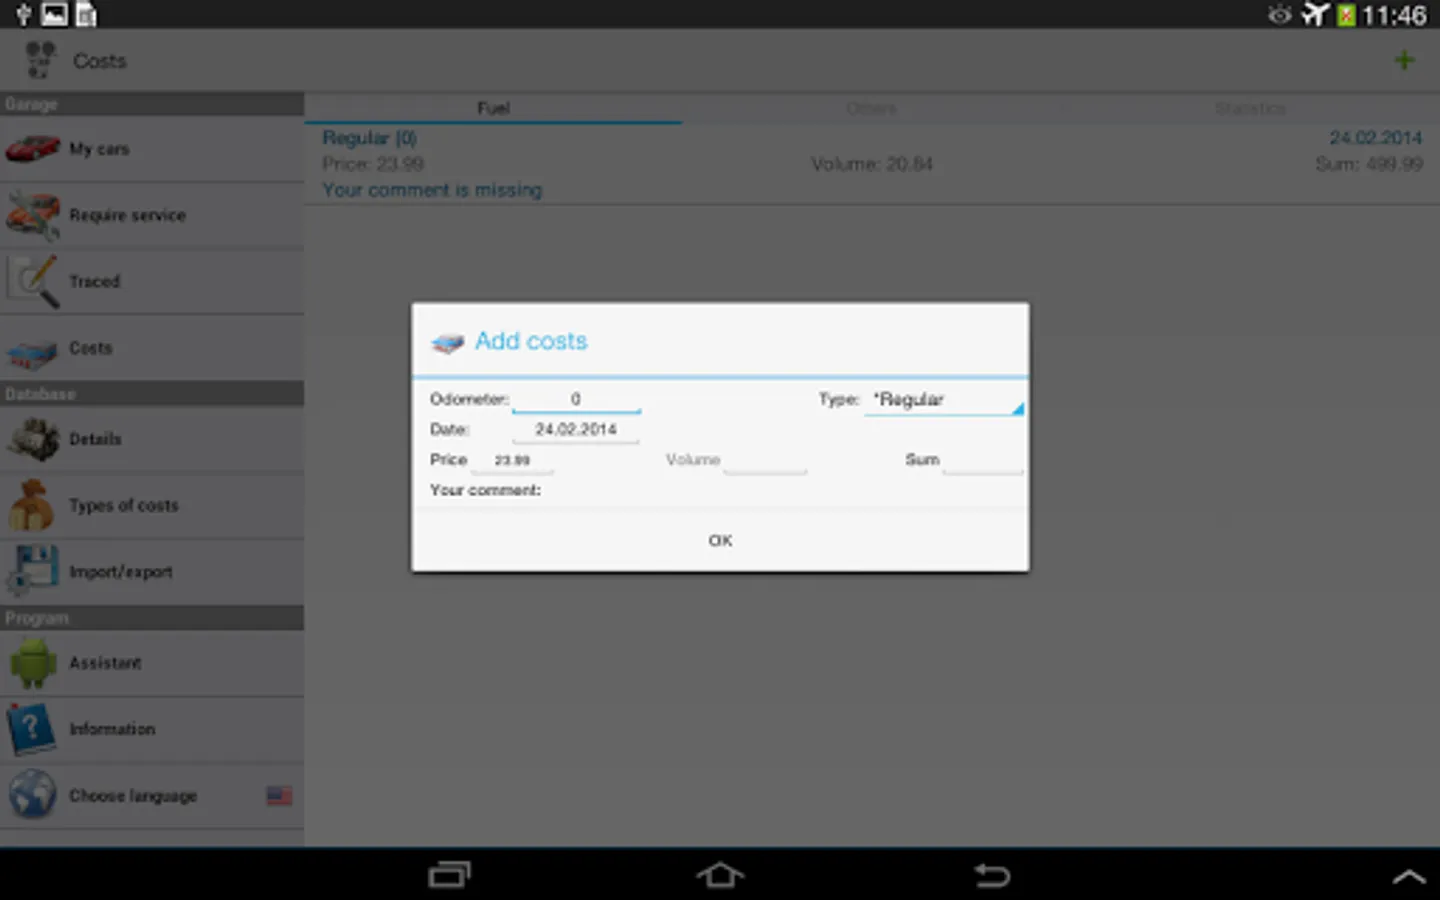
Task: Click the notes notification icon
Action: (86, 14)
